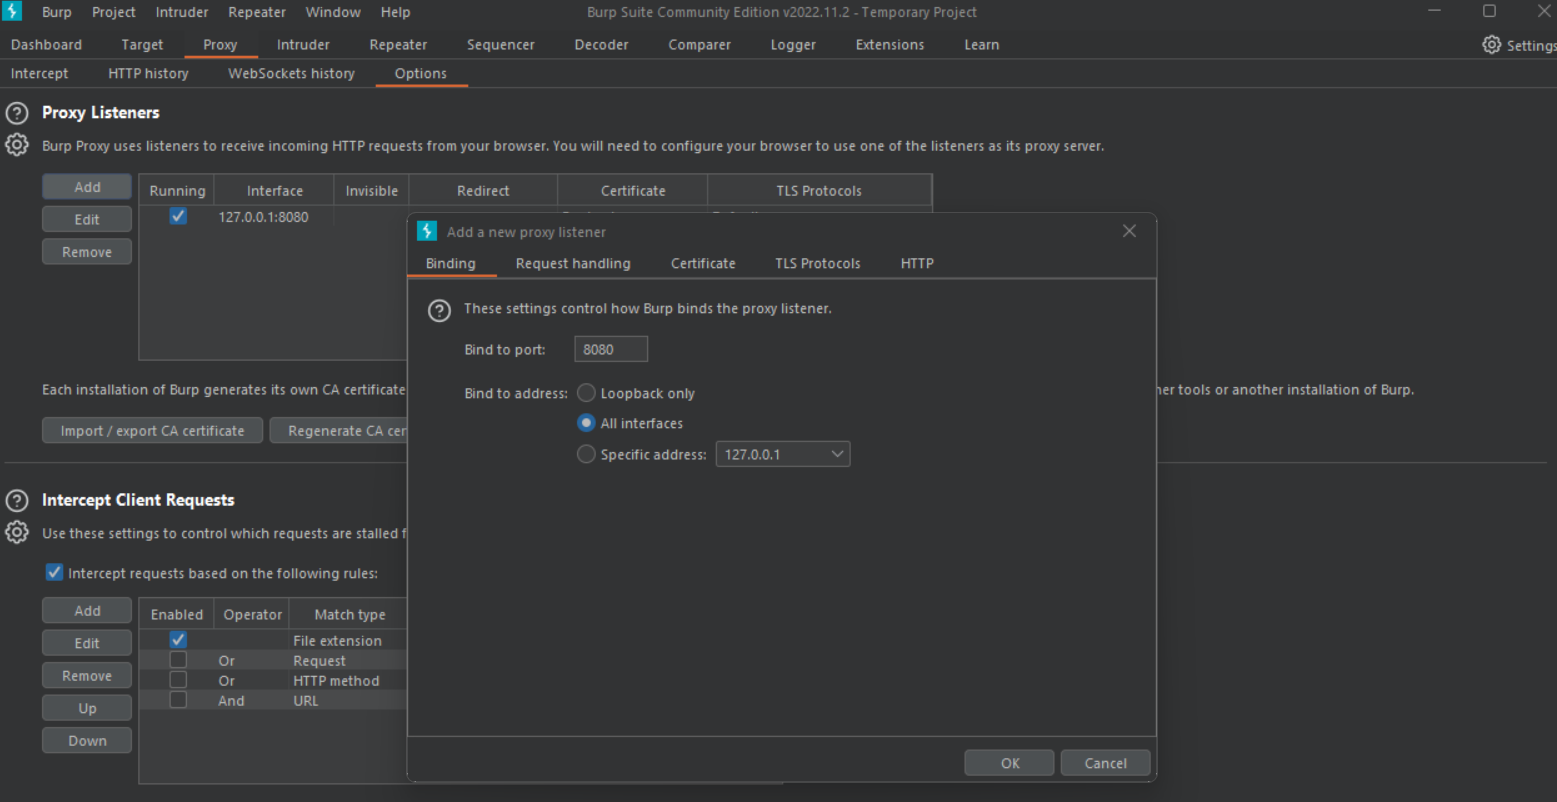Click Remove button under Proxy Listeners
This screenshot has height=802, width=1557.
click(87, 252)
